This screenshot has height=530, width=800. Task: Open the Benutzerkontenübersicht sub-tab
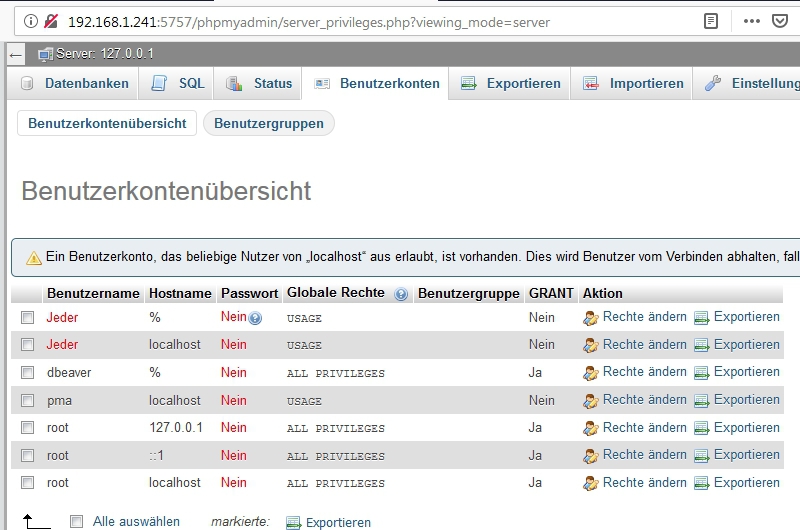click(107, 123)
